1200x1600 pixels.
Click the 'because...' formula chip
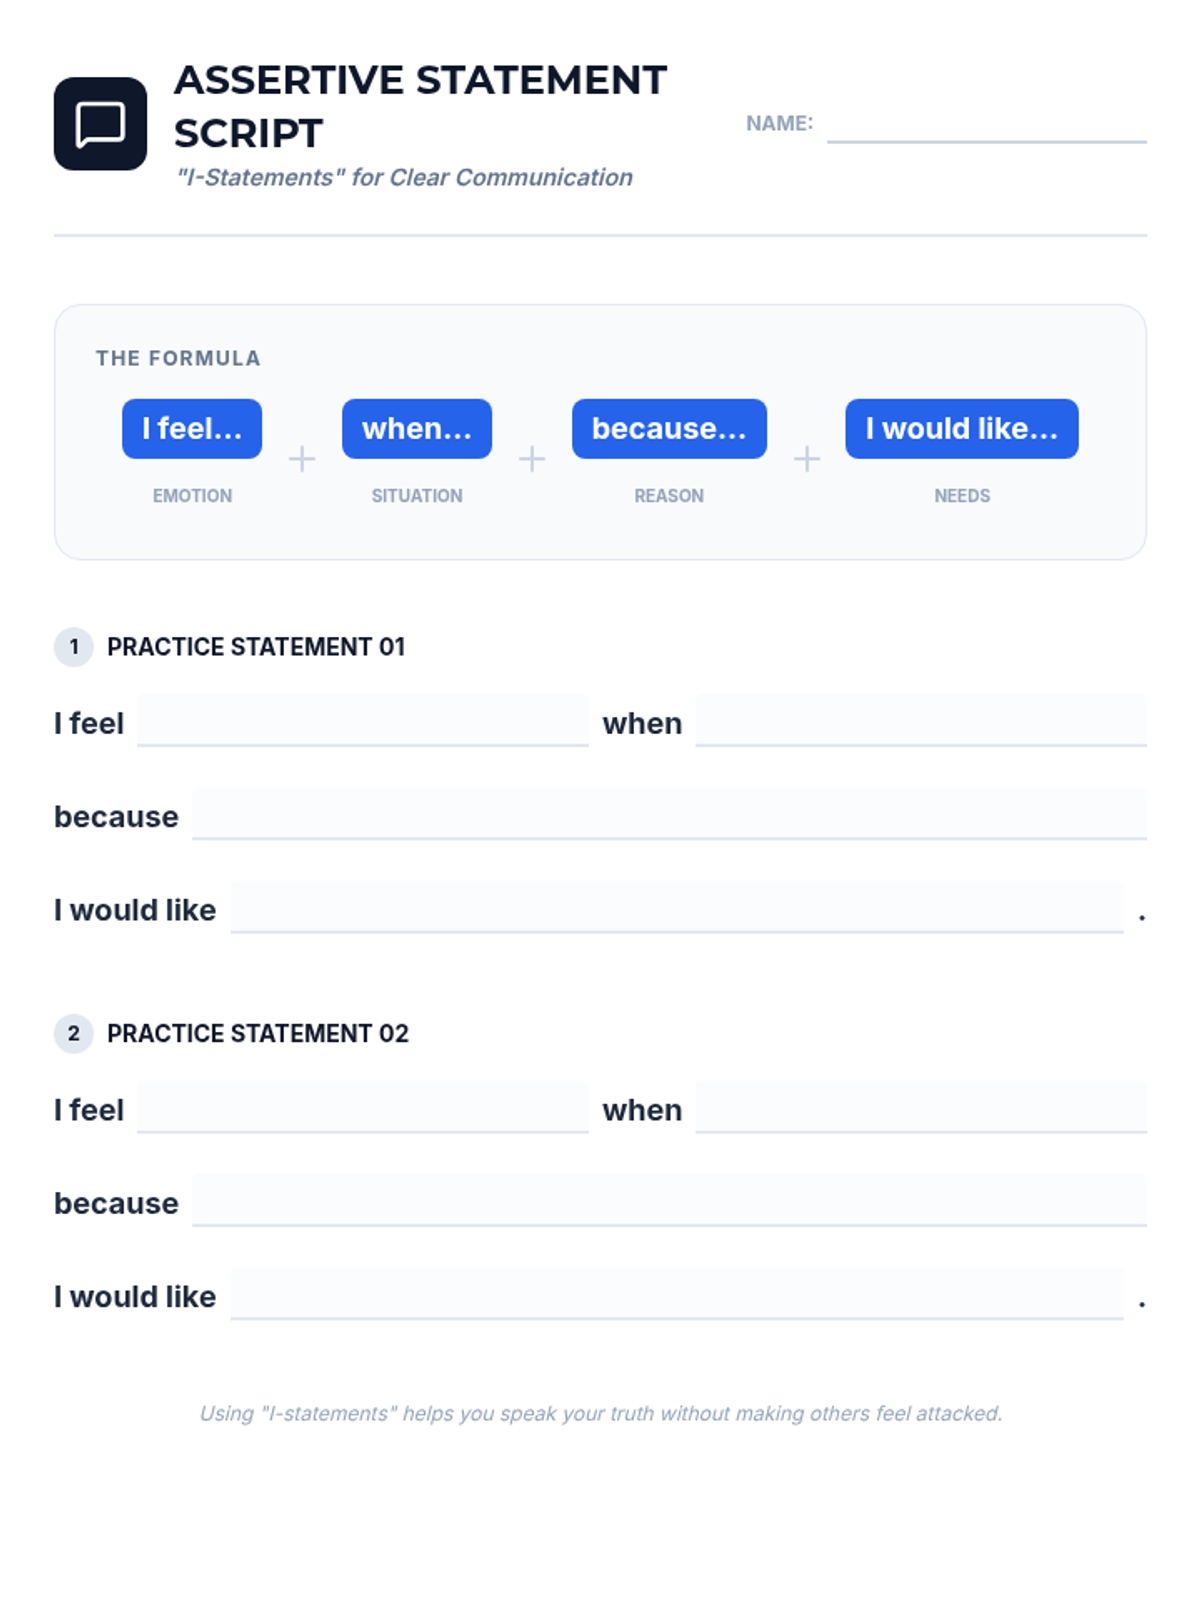669,429
